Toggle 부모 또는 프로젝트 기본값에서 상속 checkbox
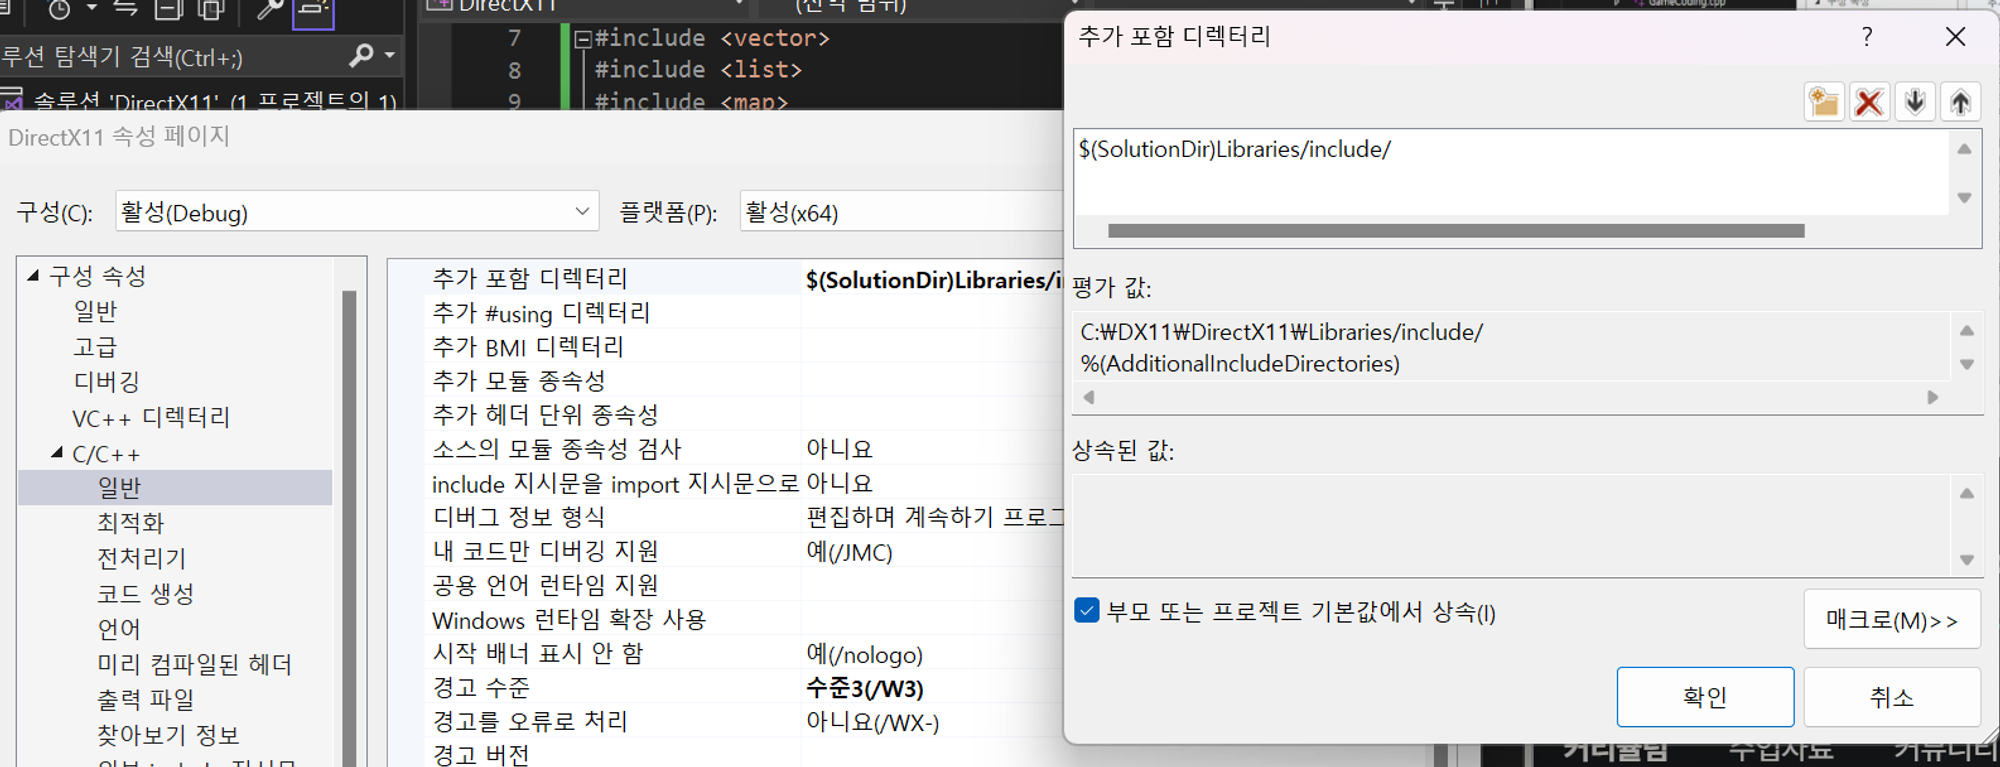The height and width of the screenshot is (767, 2000). (1086, 610)
